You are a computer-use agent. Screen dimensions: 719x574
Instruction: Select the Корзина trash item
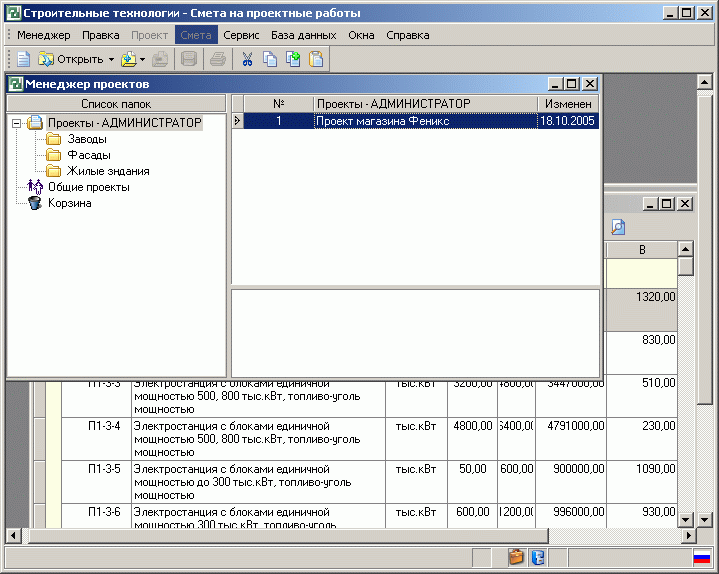pyautogui.click(x=69, y=203)
